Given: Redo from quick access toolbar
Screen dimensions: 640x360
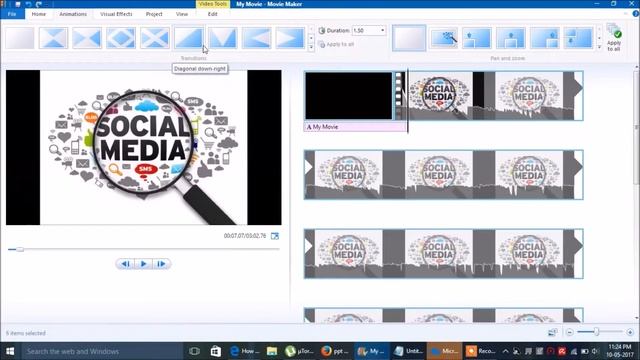Looking at the screenshot, I should [x=39, y=4].
